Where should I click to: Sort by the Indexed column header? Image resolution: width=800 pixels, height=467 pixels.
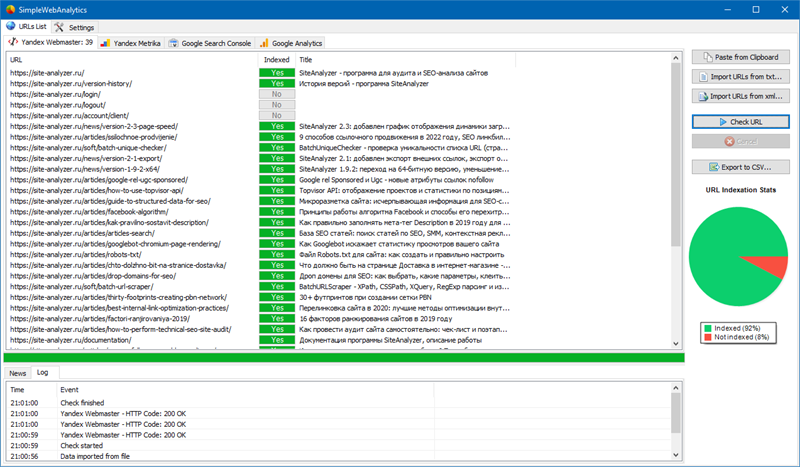pyautogui.click(x=277, y=60)
